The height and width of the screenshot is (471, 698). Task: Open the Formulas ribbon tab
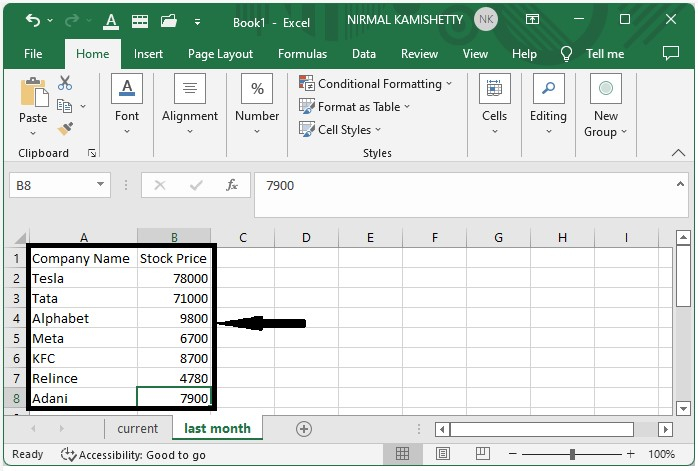click(302, 54)
